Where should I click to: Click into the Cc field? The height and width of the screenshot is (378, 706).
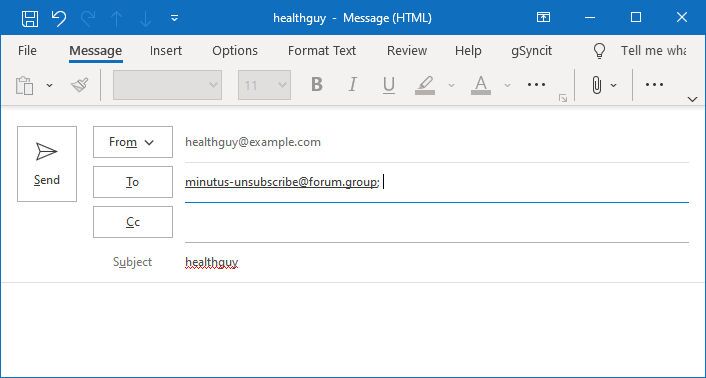click(x=437, y=222)
